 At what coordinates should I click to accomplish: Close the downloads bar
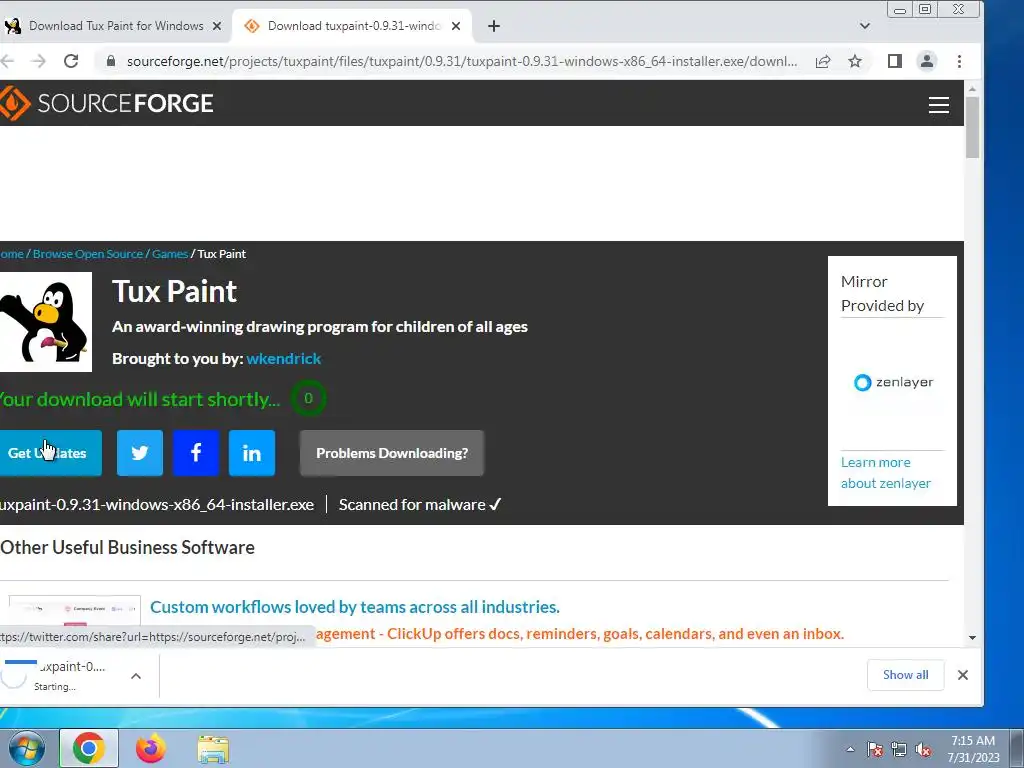(963, 675)
